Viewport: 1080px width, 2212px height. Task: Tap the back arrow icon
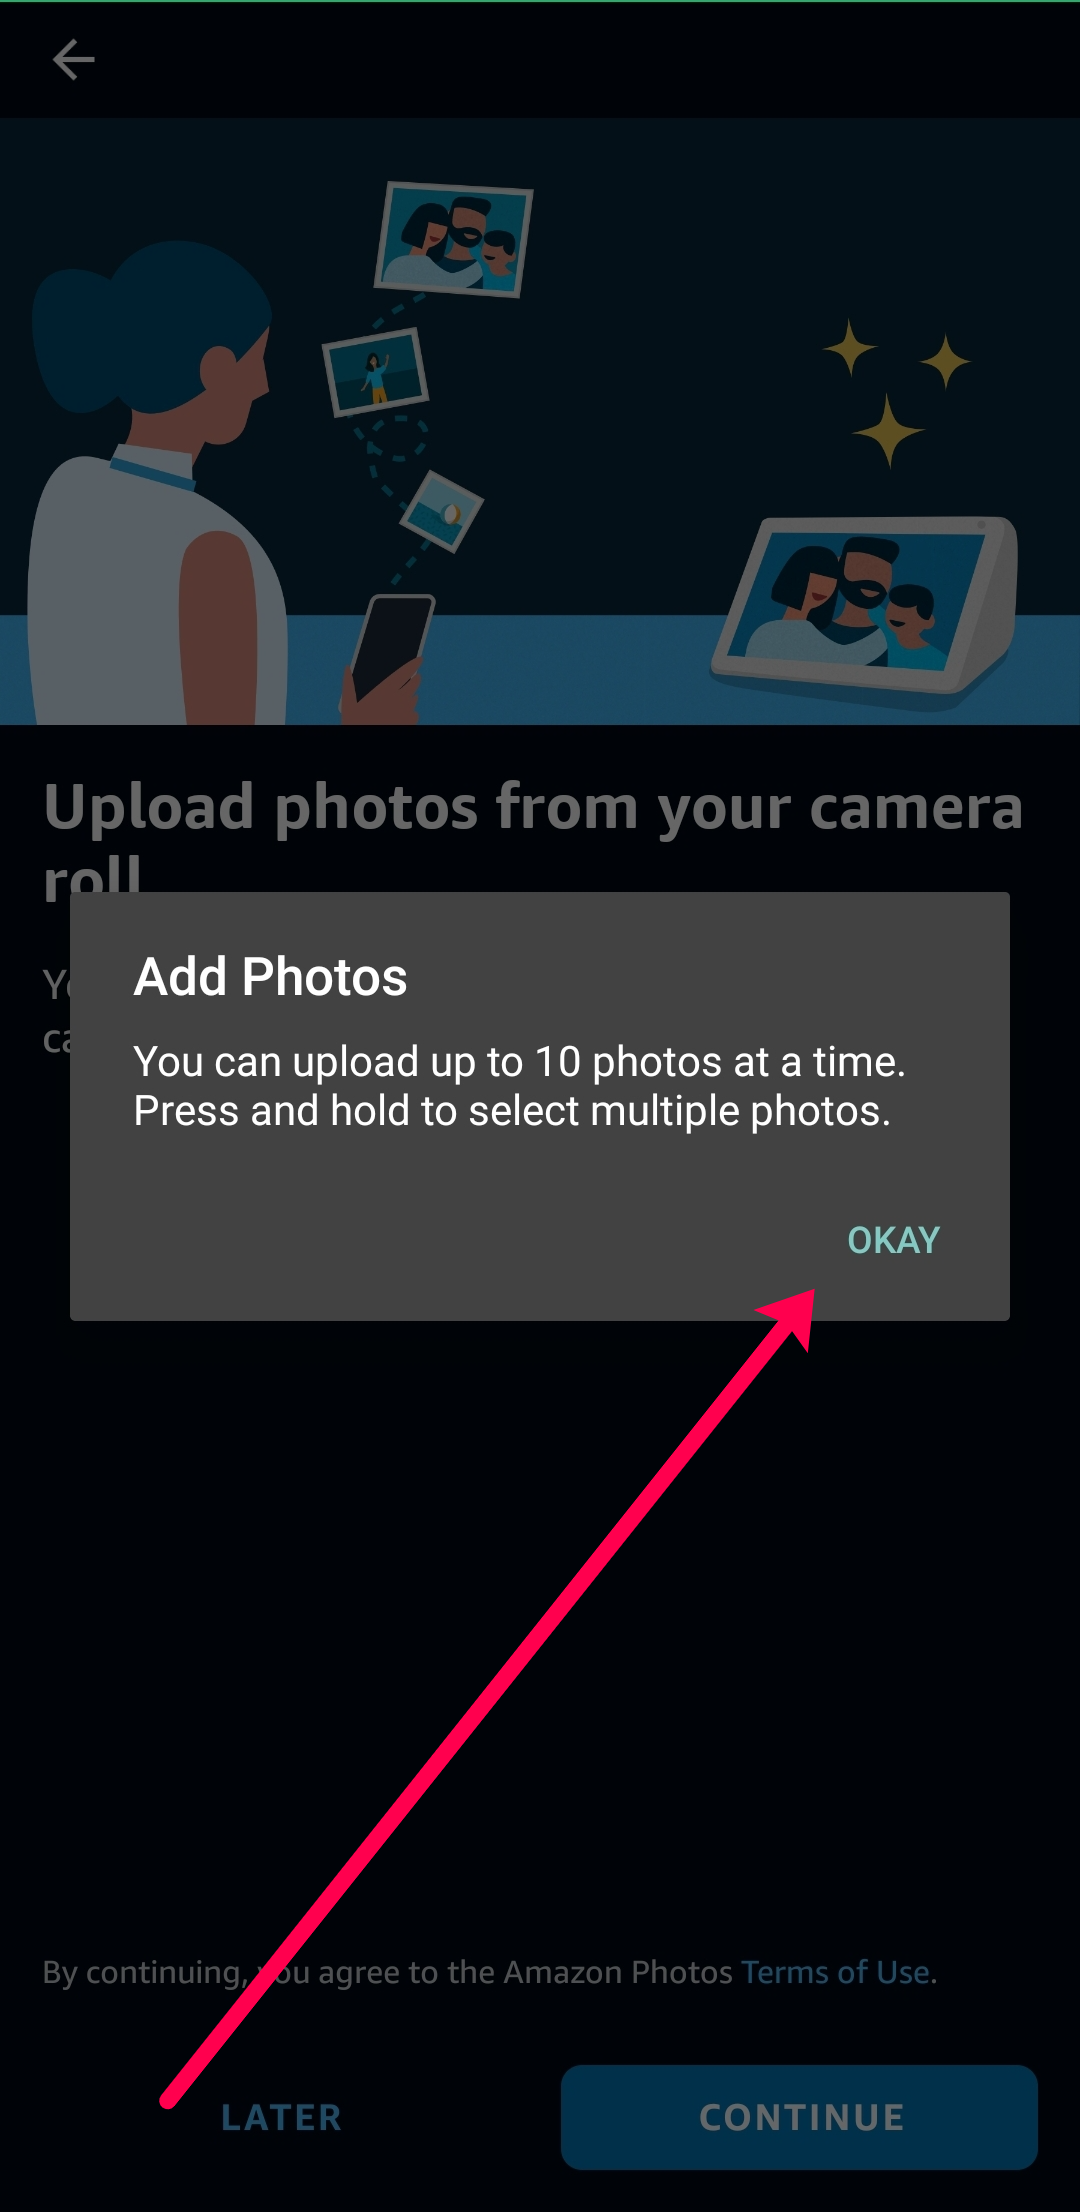point(73,60)
